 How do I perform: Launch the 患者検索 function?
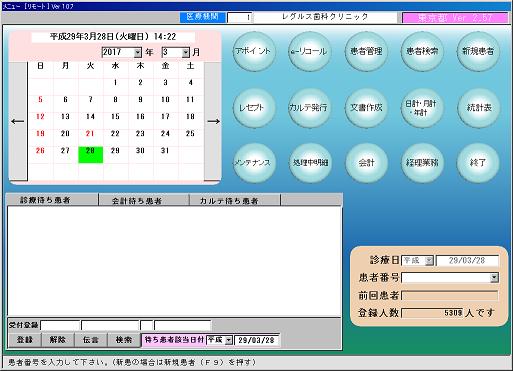pyautogui.click(x=422, y=51)
